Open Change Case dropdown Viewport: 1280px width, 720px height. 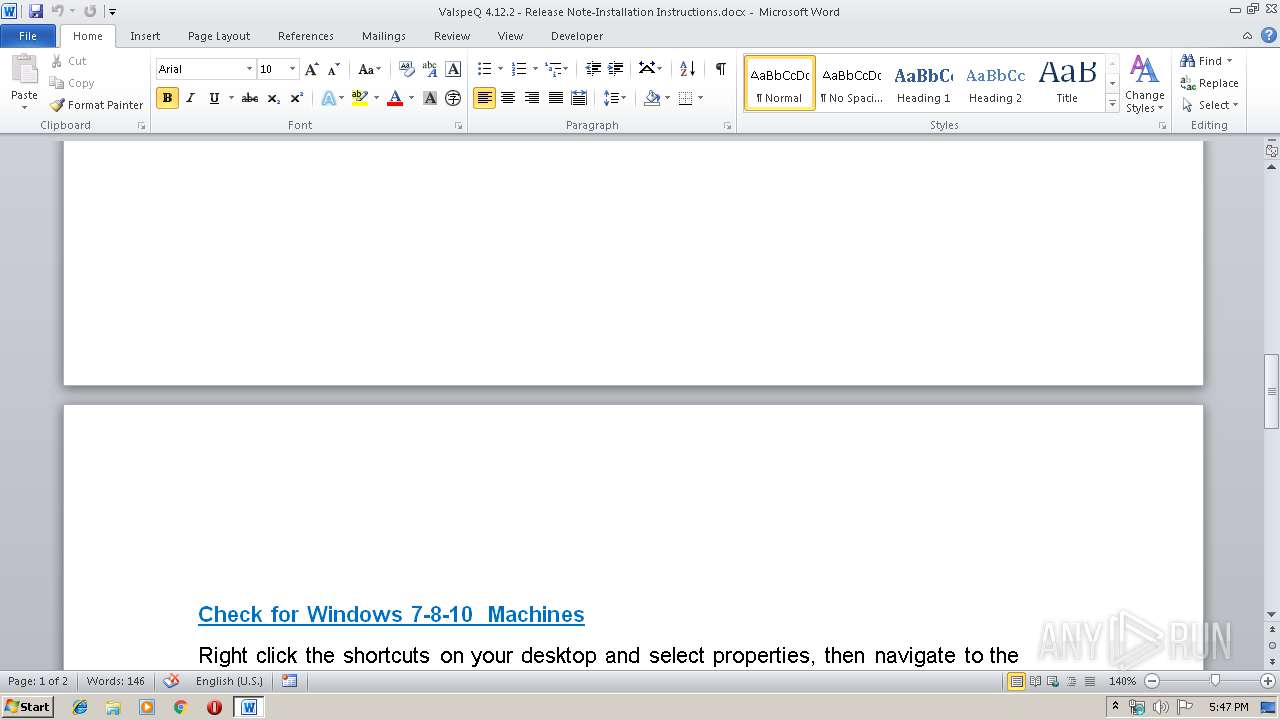coord(370,69)
